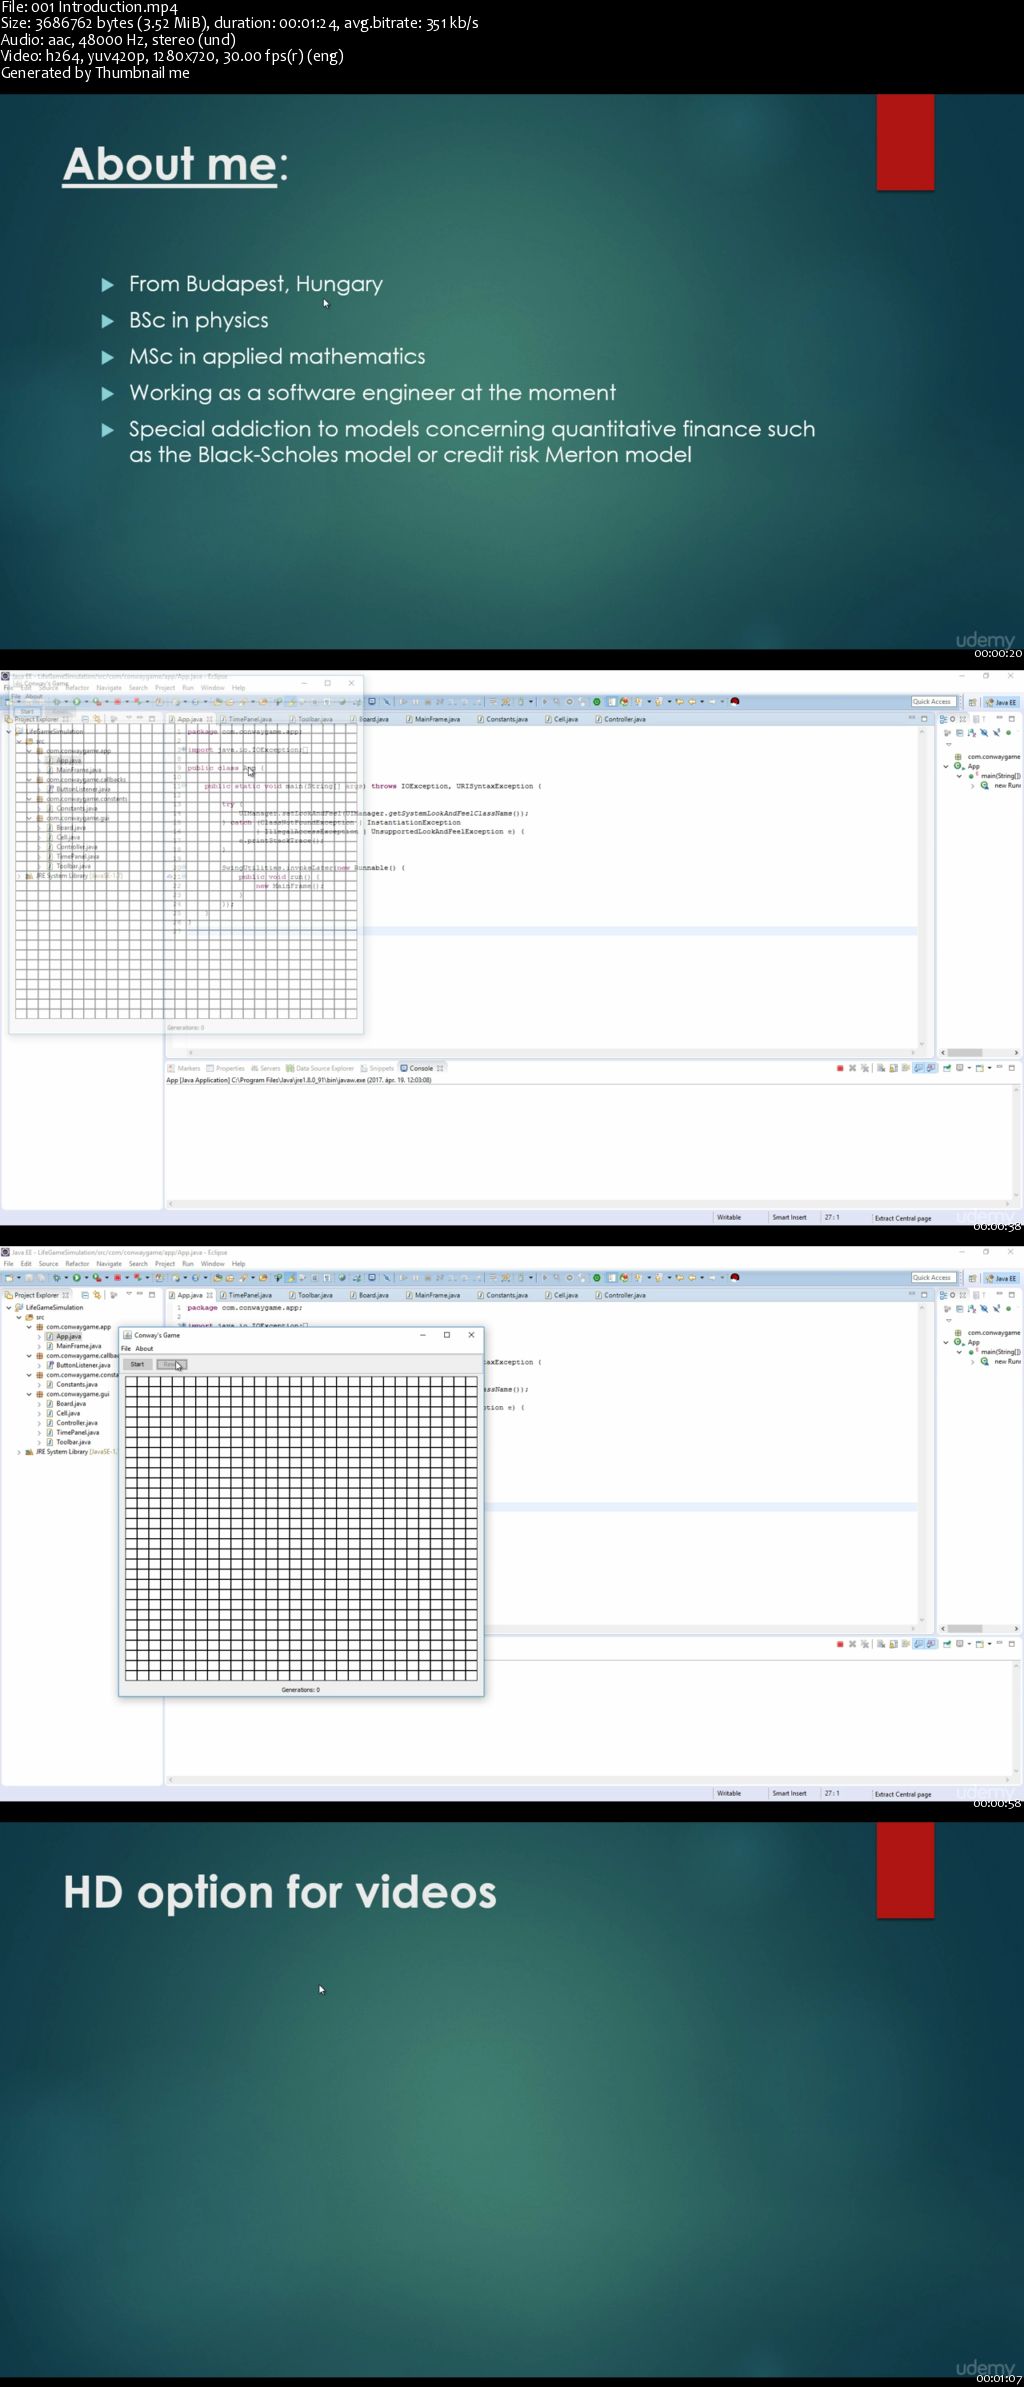
Task: Toggle Outline Hide Static icon, 00:00:58 frame
Action: tap(996, 1309)
